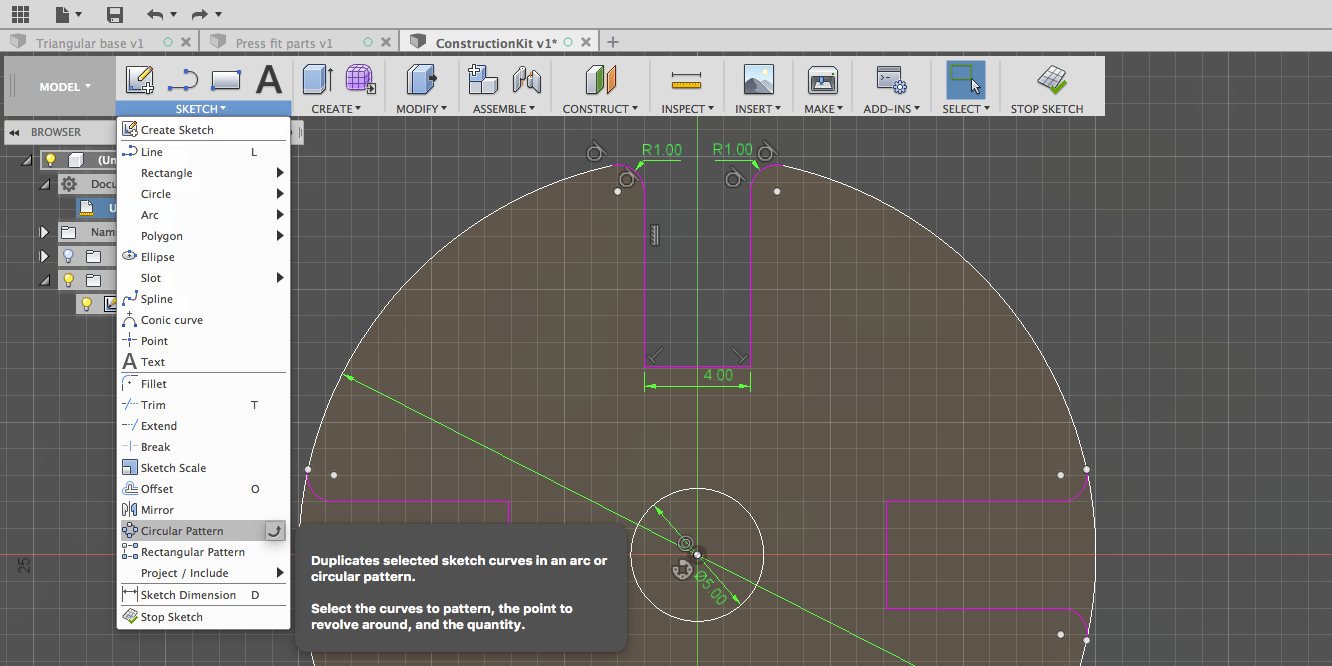The image size is (1332, 666).
Task: Open a new design tab with plus
Action: pos(613,42)
